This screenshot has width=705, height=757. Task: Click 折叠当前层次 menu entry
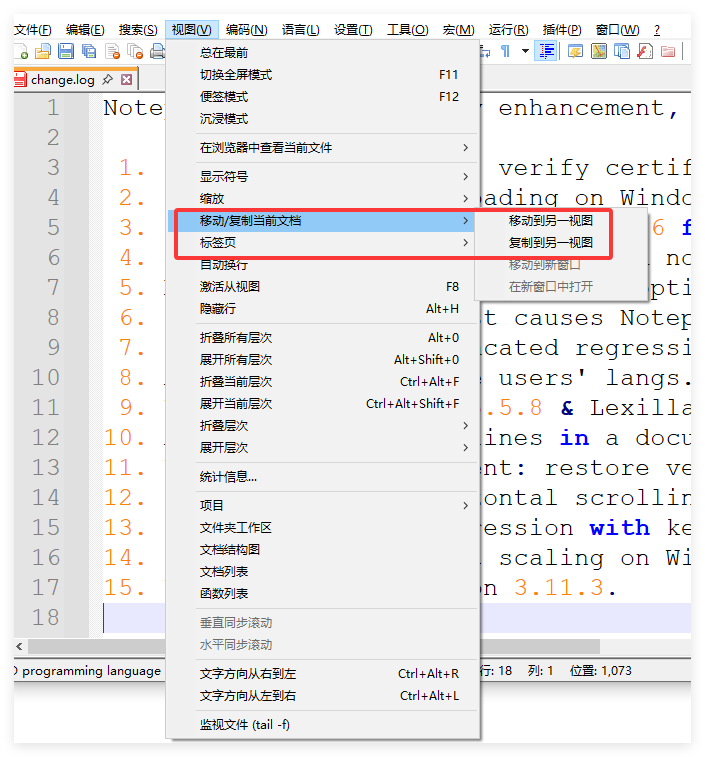tap(323, 382)
